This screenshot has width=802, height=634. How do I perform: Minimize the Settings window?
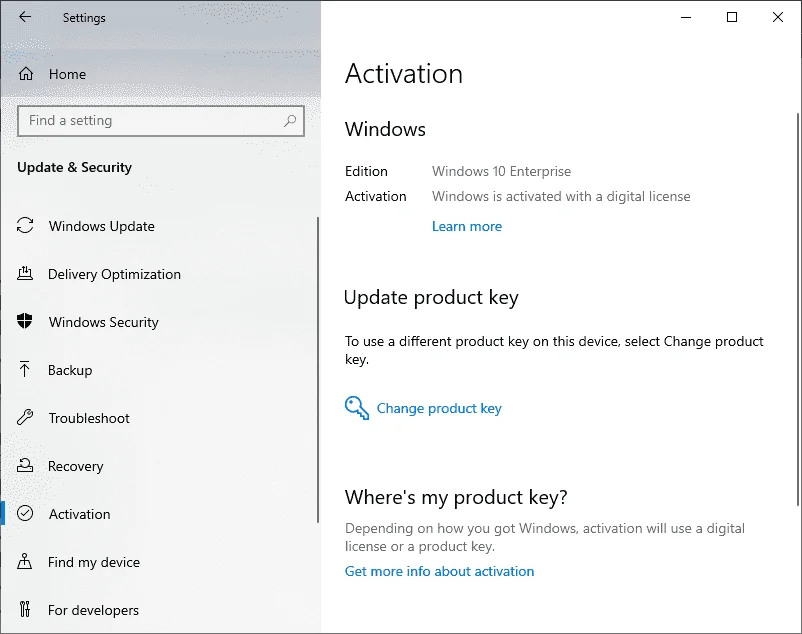[686, 17]
